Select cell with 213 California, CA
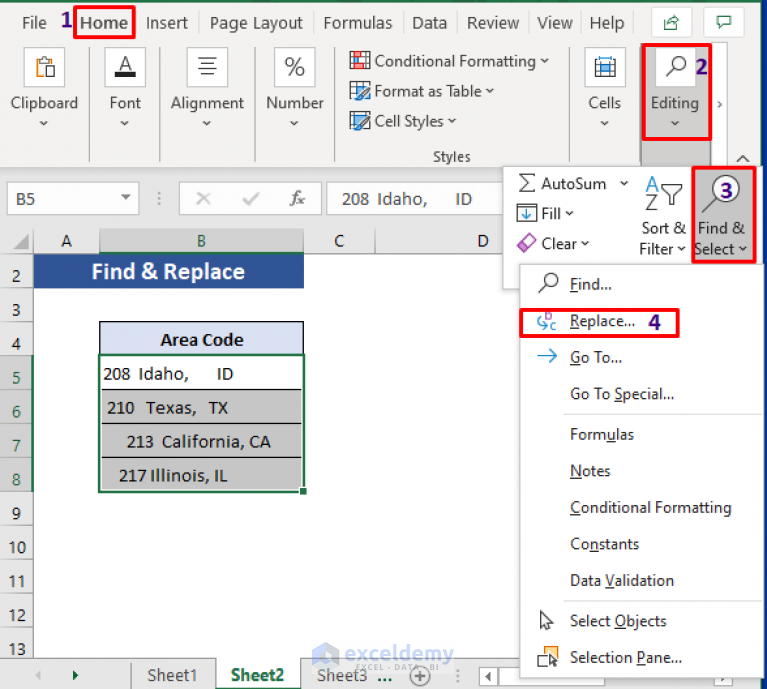 coord(201,441)
